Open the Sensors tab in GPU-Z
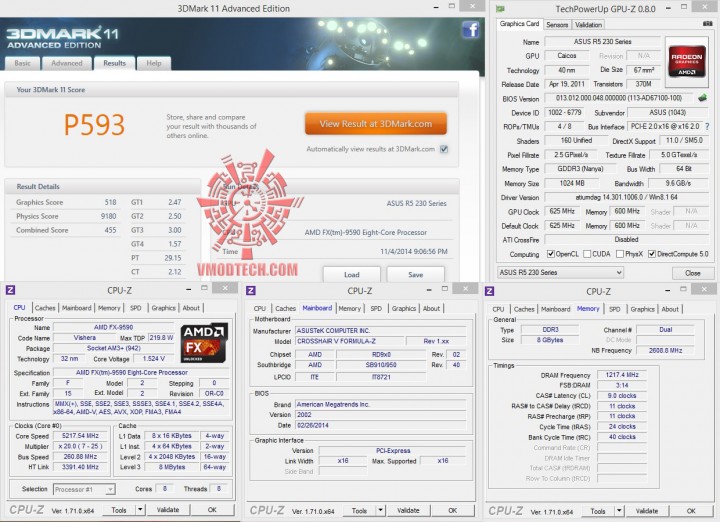Image resolution: width=720 pixels, height=522 pixels. (x=557, y=25)
